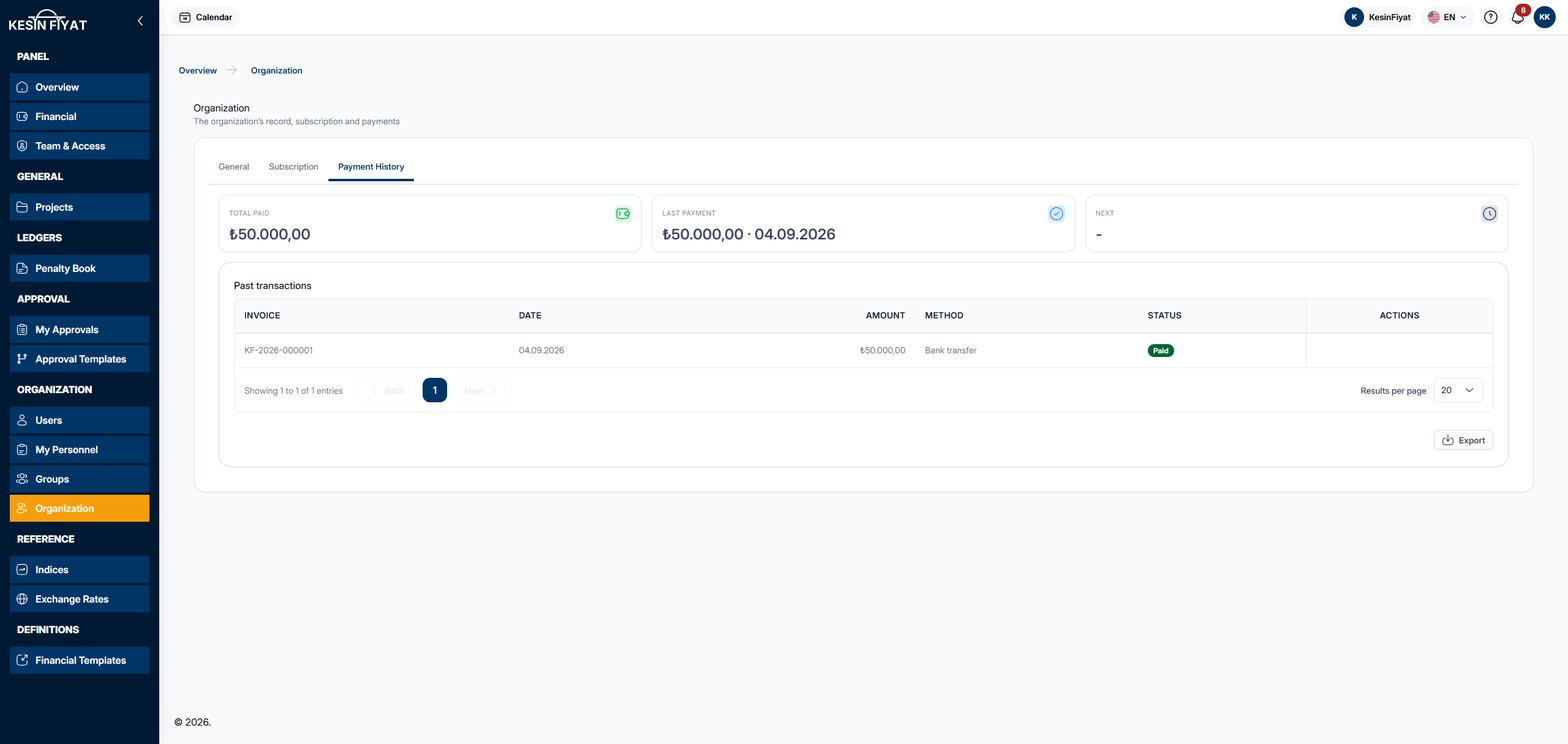Viewport: 1568px width, 744px height.
Task: Open Groups in the sidebar
Action: pos(79,479)
